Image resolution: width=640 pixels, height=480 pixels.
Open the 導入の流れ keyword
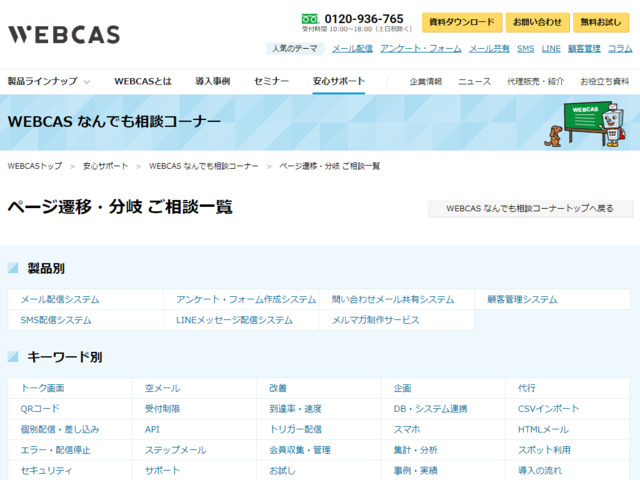coord(540,471)
